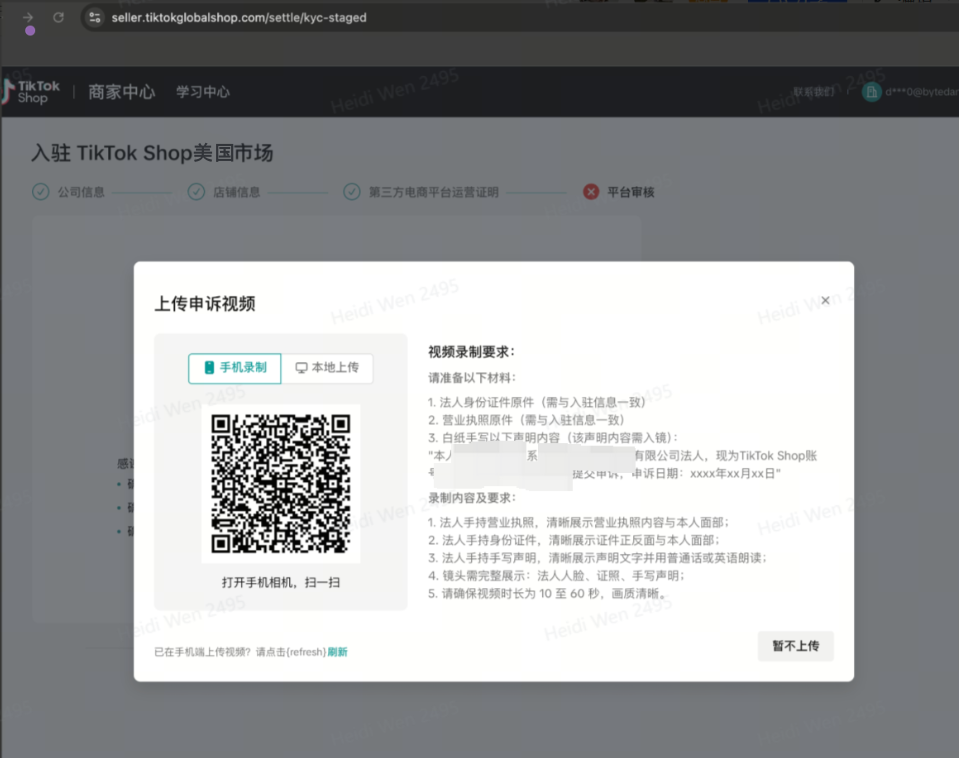This screenshot has width=959, height=758.
Task: Click line 请确保视频时长为 10 至 60 秒
Action: pos(547,593)
